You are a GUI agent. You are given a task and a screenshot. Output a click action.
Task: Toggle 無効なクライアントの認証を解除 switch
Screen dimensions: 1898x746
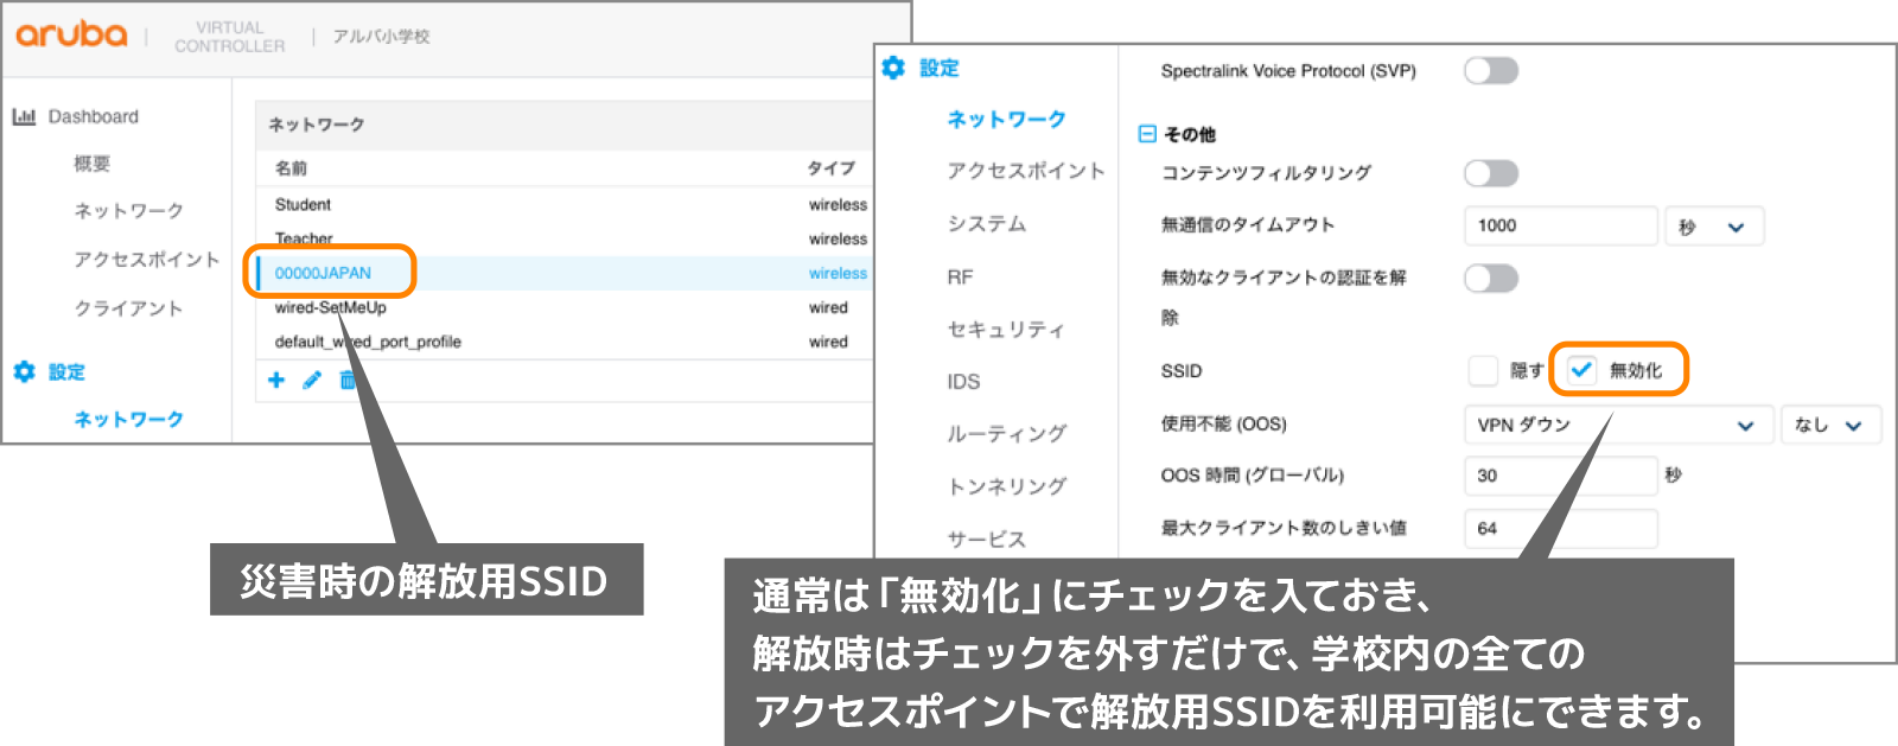point(1491,278)
